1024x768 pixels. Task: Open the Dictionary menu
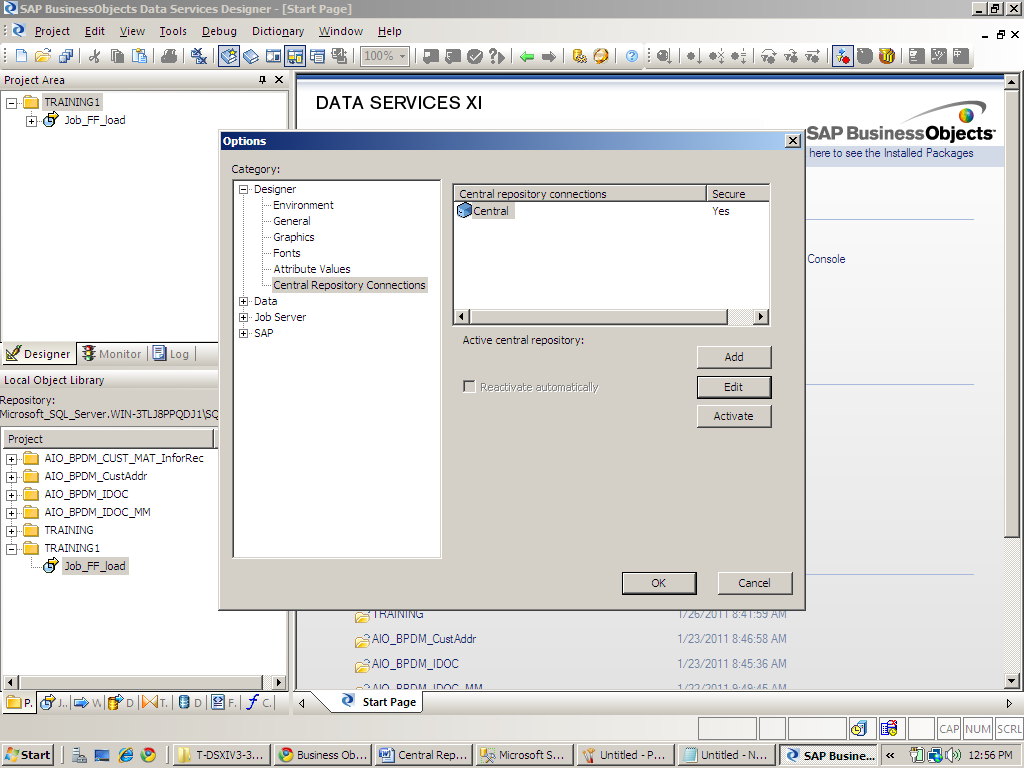(x=278, y=31)
